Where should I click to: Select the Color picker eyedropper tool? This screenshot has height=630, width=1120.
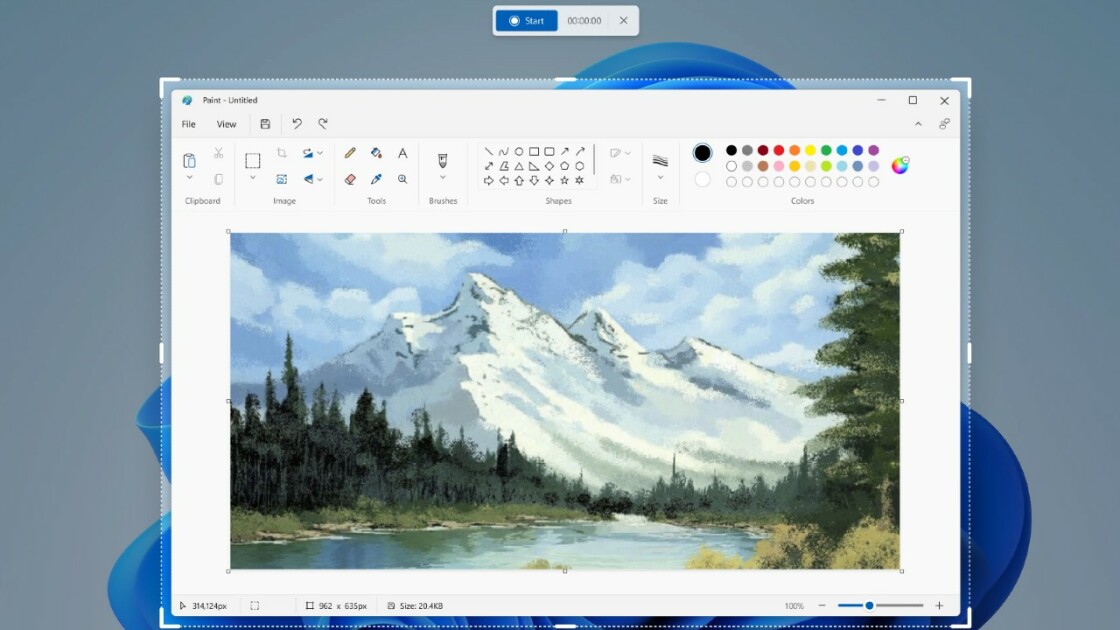click(376, 179)
